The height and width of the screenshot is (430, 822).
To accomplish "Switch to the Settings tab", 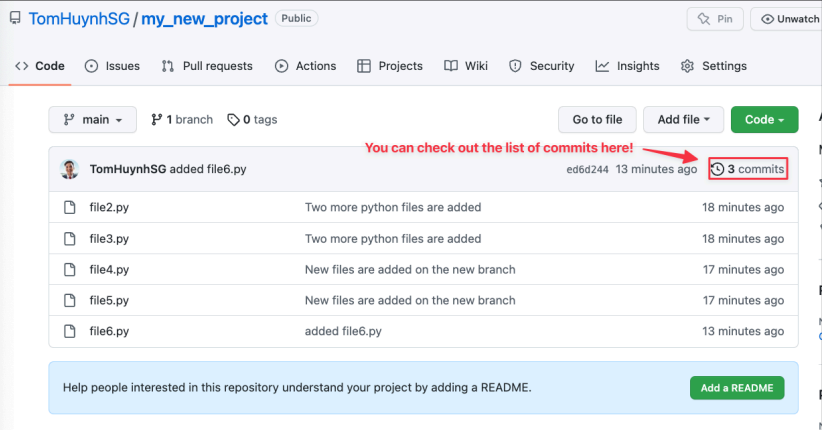I will pyautogui.click(x=713, y=66).
